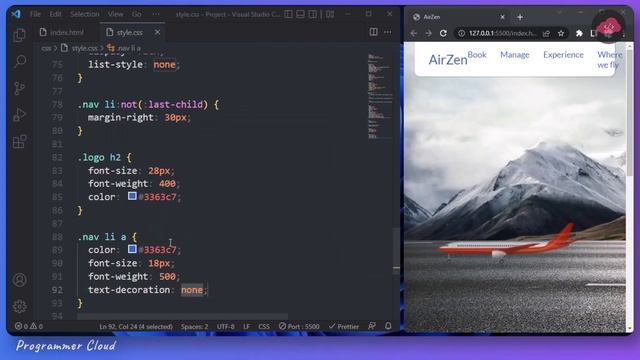Click the .nav li a breadcrumb symbol

point(124,48)
